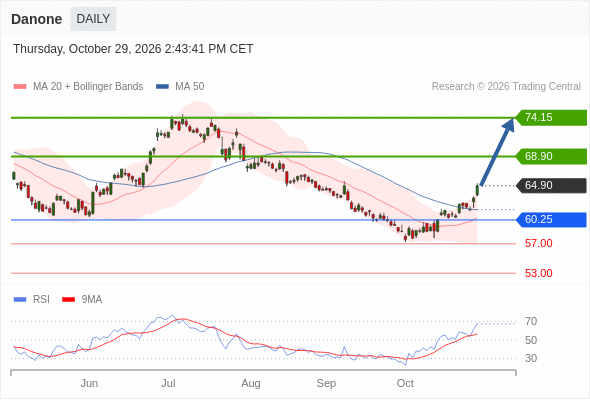Viewport: 590px width, 400px height.
Task: Click the MA 20 + Bollinger Bands legend label
Action: coord(88,87)
